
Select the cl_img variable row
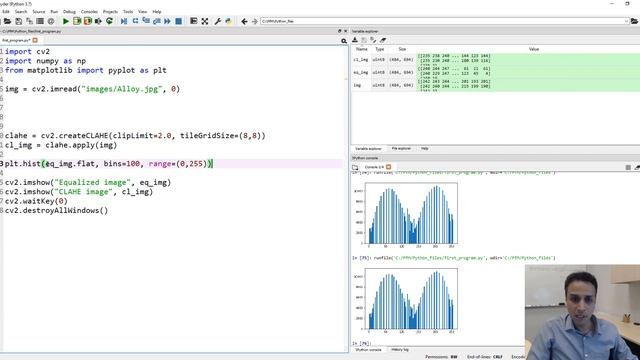[x=496, y=60]
